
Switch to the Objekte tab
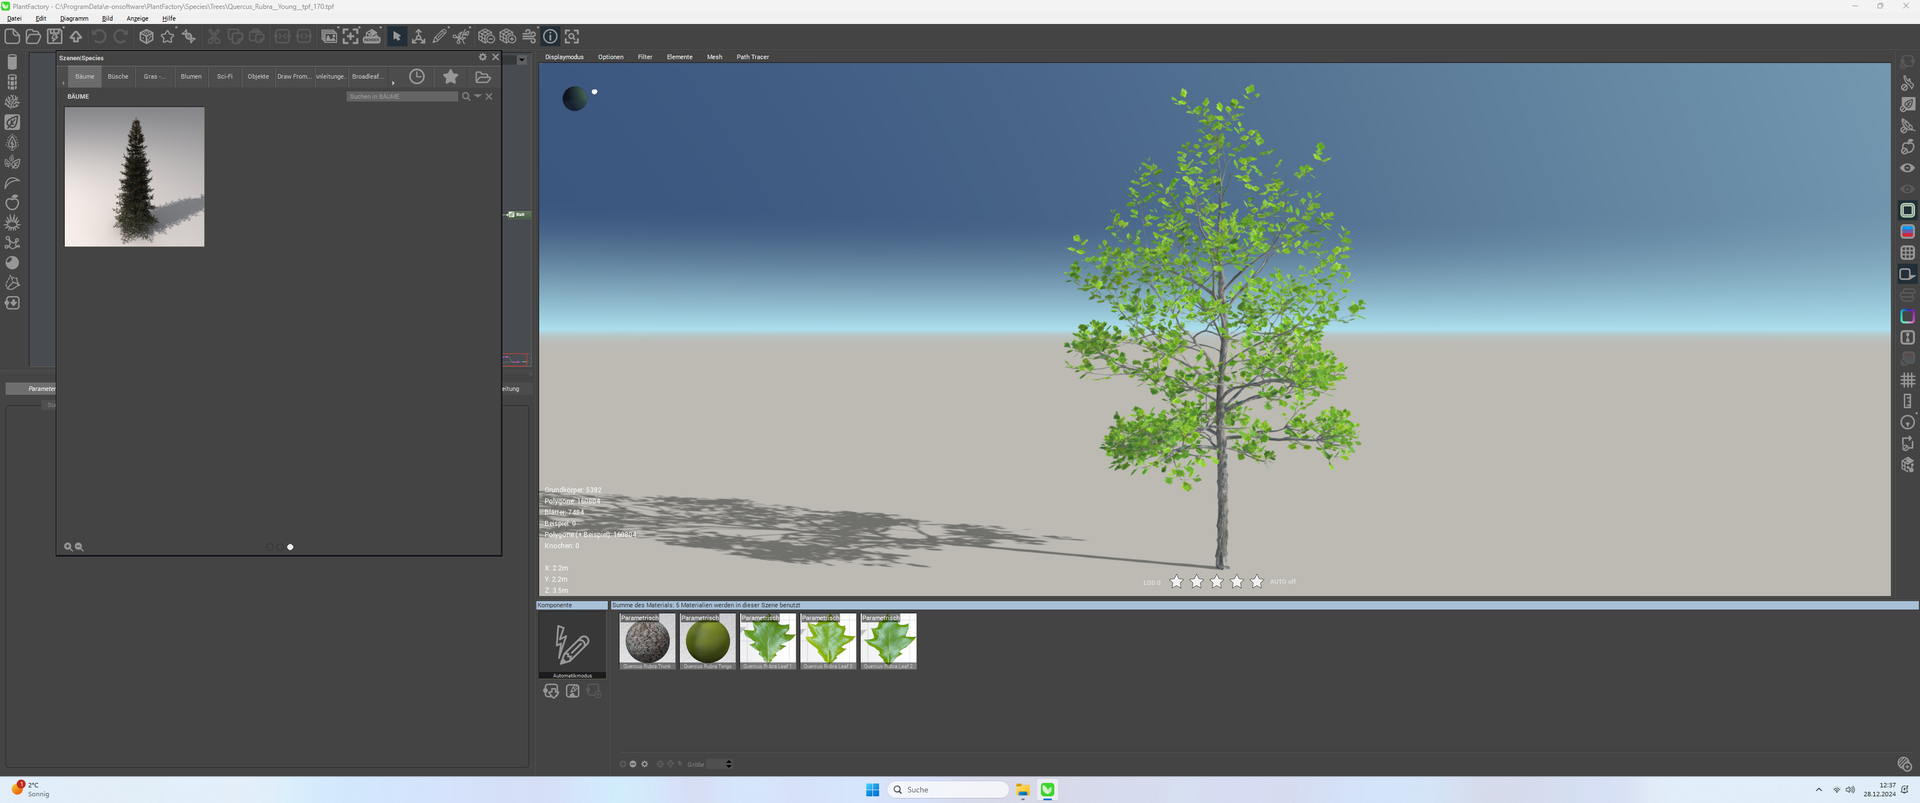click(x=258, y=77)
